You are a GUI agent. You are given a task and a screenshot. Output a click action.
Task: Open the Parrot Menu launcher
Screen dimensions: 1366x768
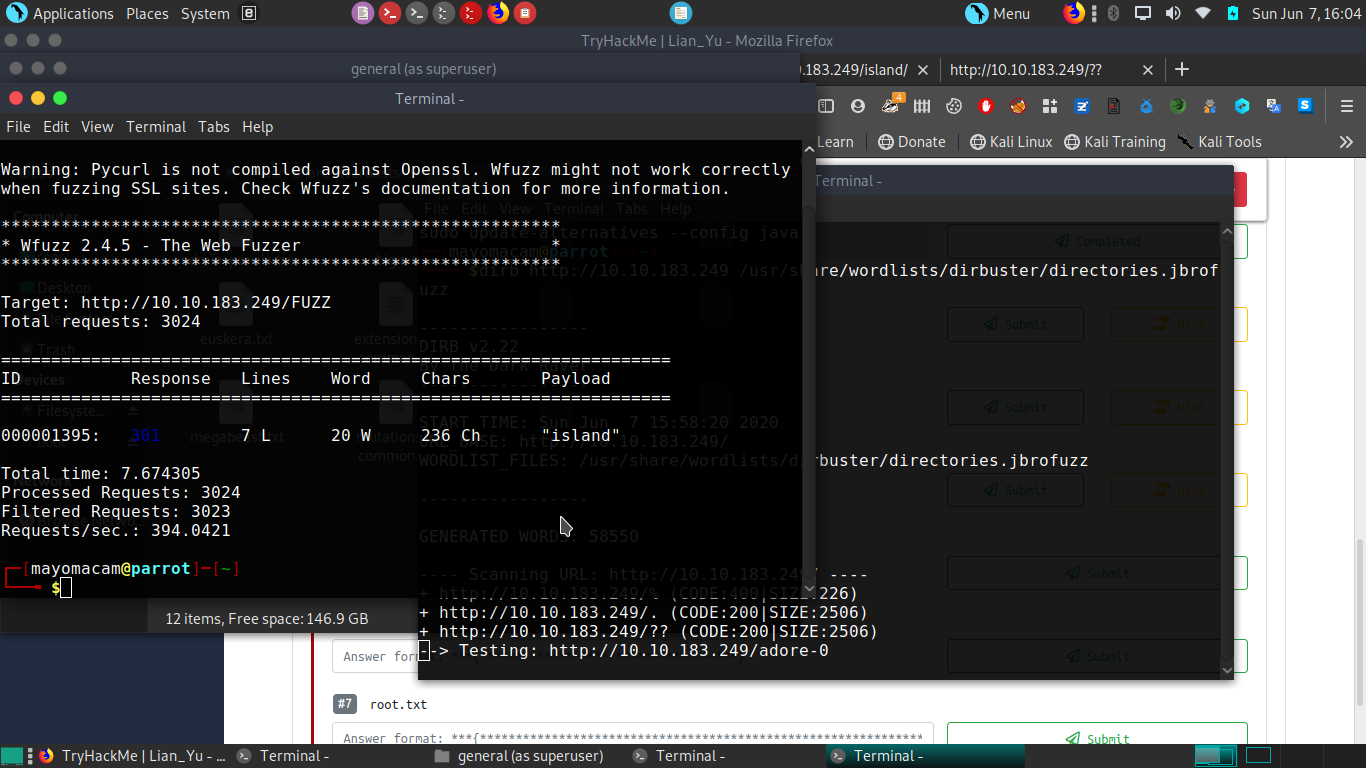pyautogui.click(x=999, y=13)
